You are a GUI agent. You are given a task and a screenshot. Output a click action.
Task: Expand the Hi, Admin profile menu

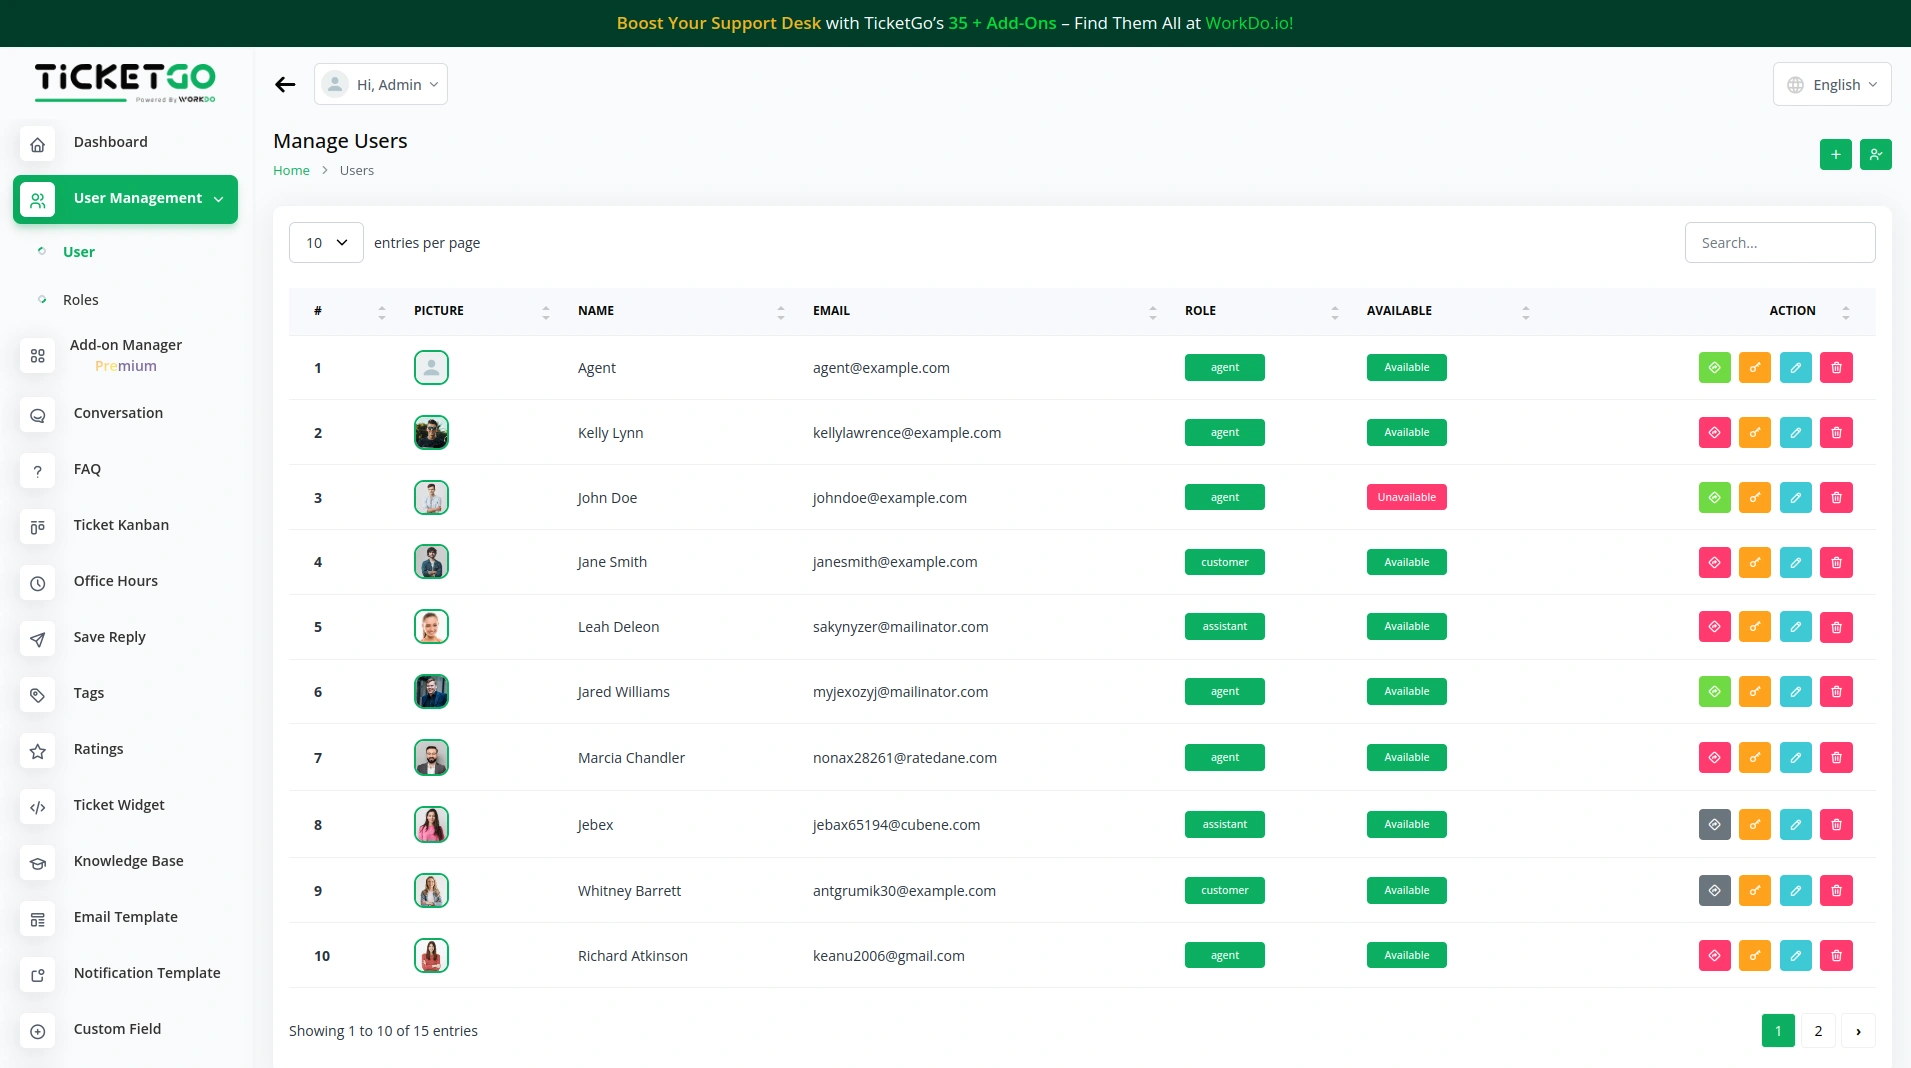coord(381,85)
